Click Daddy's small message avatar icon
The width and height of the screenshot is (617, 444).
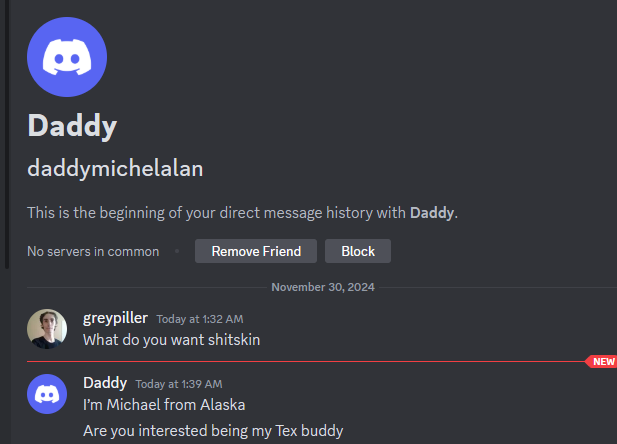[47, 394]
